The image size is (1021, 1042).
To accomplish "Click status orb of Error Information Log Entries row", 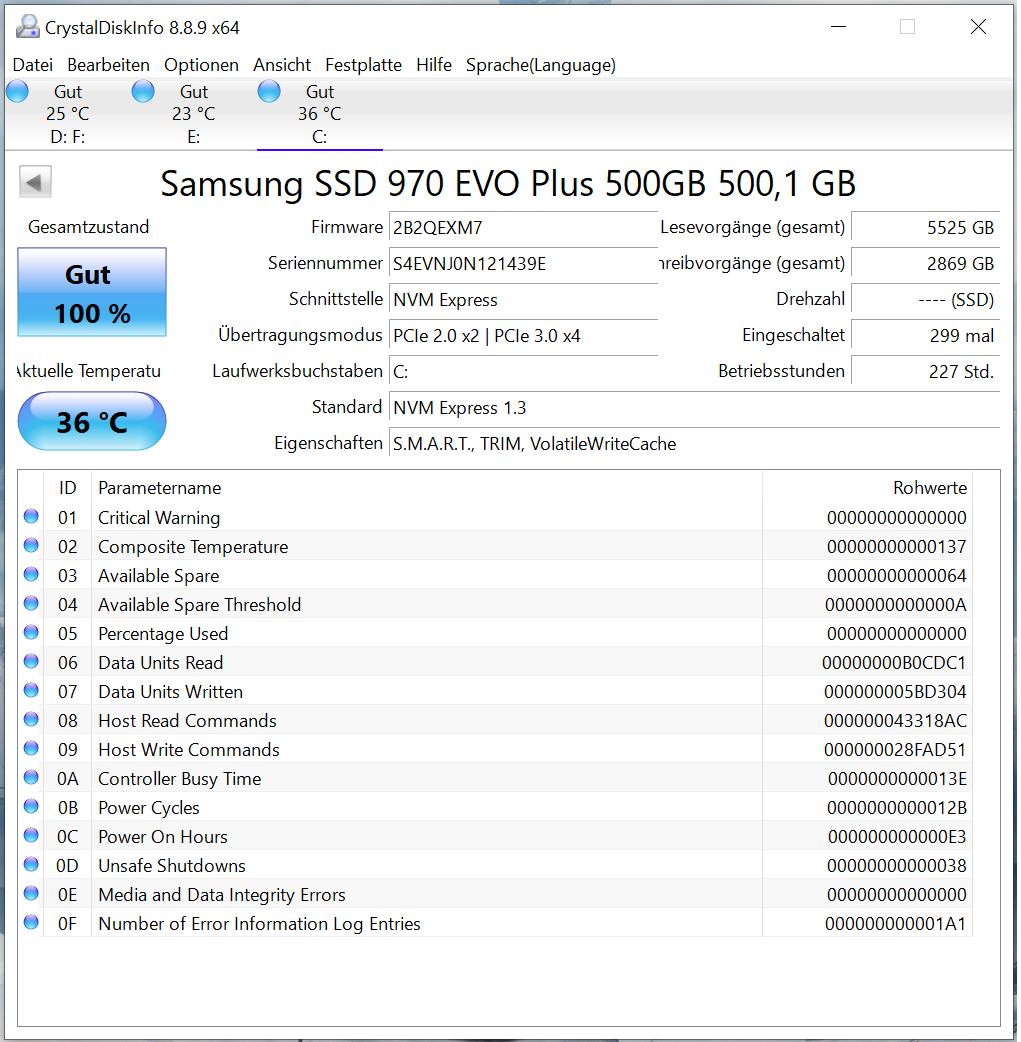I will click(31, 922).
